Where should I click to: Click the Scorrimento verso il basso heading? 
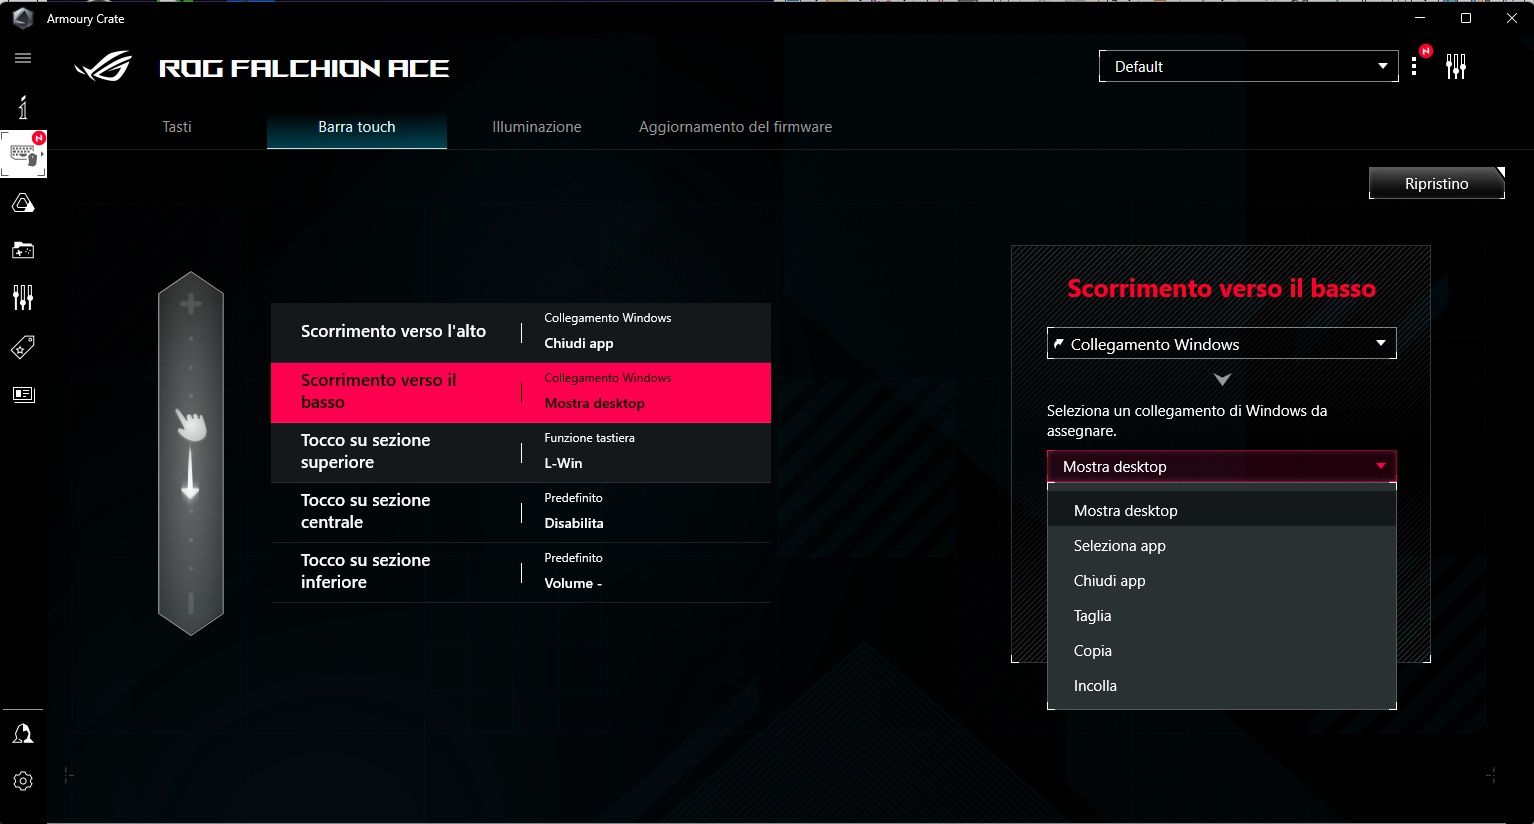[x=1221, y=288]
